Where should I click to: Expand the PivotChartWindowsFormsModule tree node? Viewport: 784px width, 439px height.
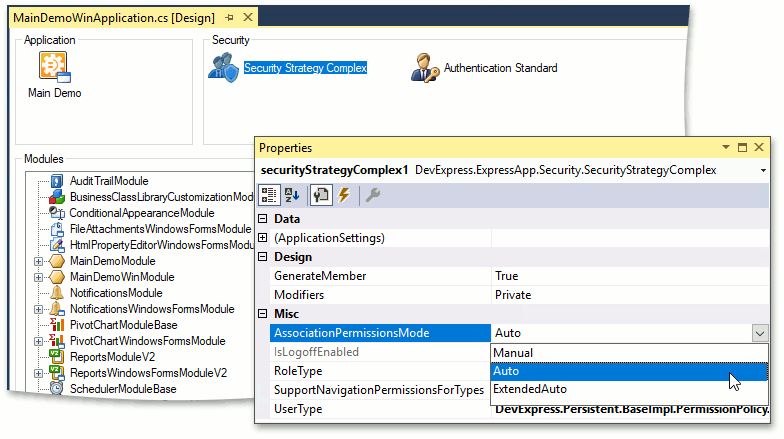pos(38,341)
